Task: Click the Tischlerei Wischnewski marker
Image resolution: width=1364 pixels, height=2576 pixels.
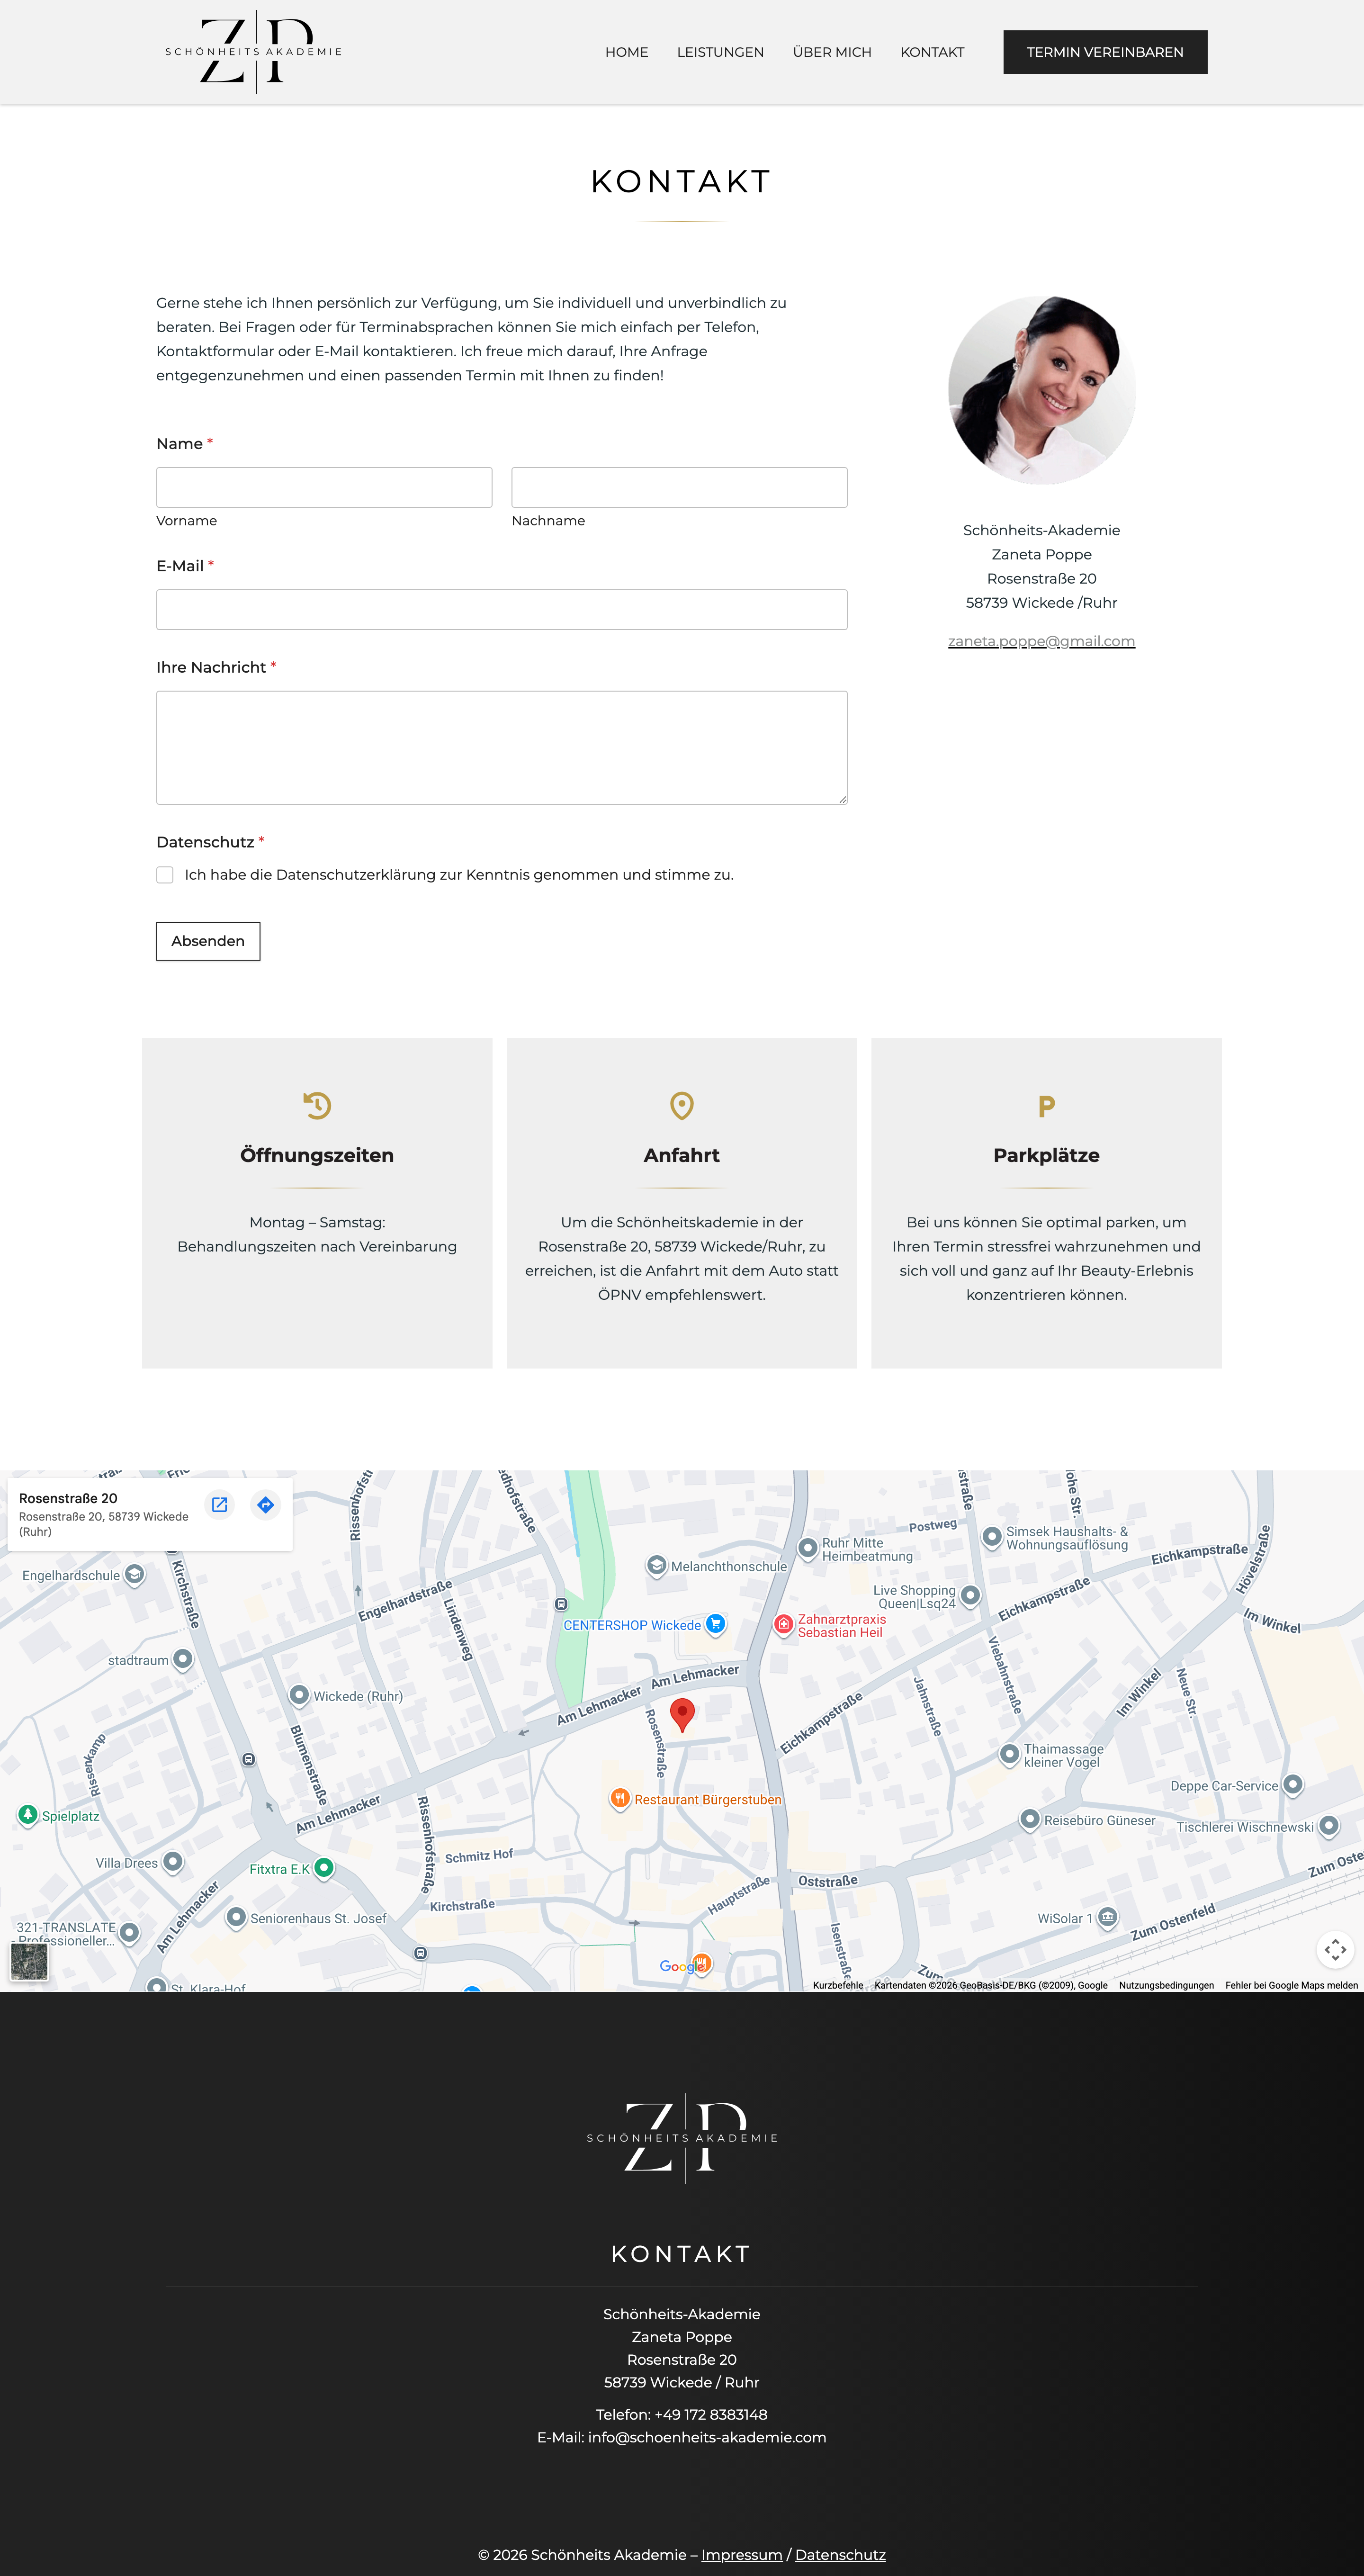Action: (1328, 1826)
